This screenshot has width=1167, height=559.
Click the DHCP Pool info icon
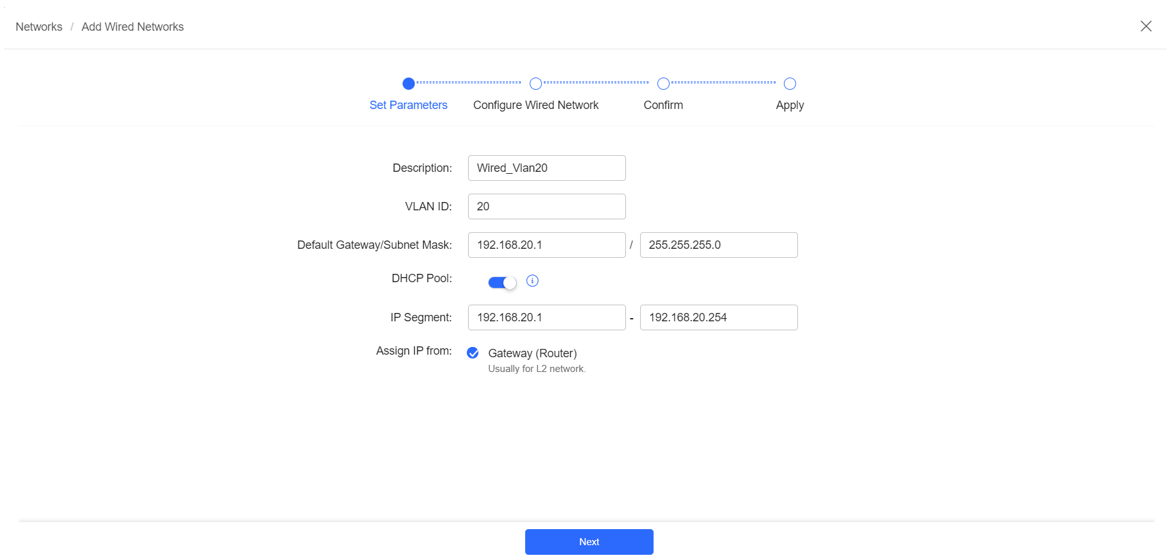click(x=532, y=281)
